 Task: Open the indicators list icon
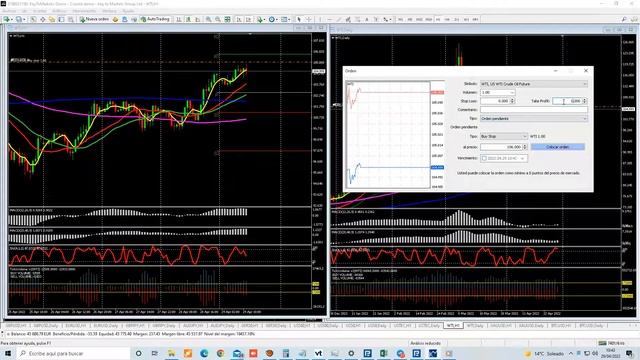point(259,19)
